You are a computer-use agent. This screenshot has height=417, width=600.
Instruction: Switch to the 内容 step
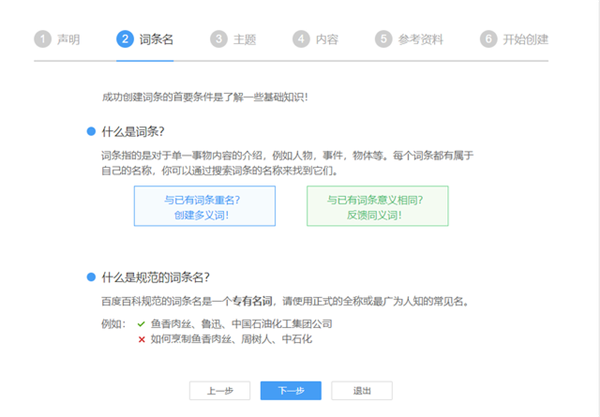pyautogui.click(x=315, y=39)
